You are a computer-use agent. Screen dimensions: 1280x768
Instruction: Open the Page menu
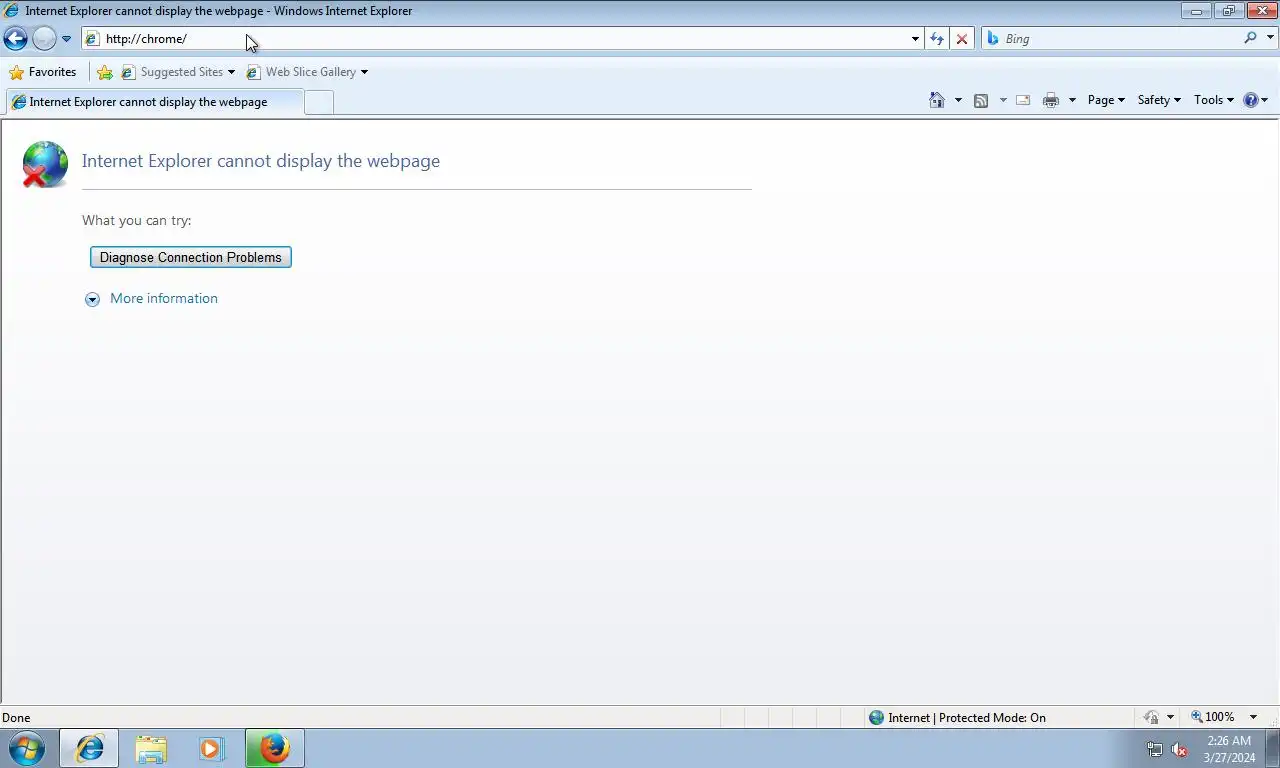point(1106,100)
